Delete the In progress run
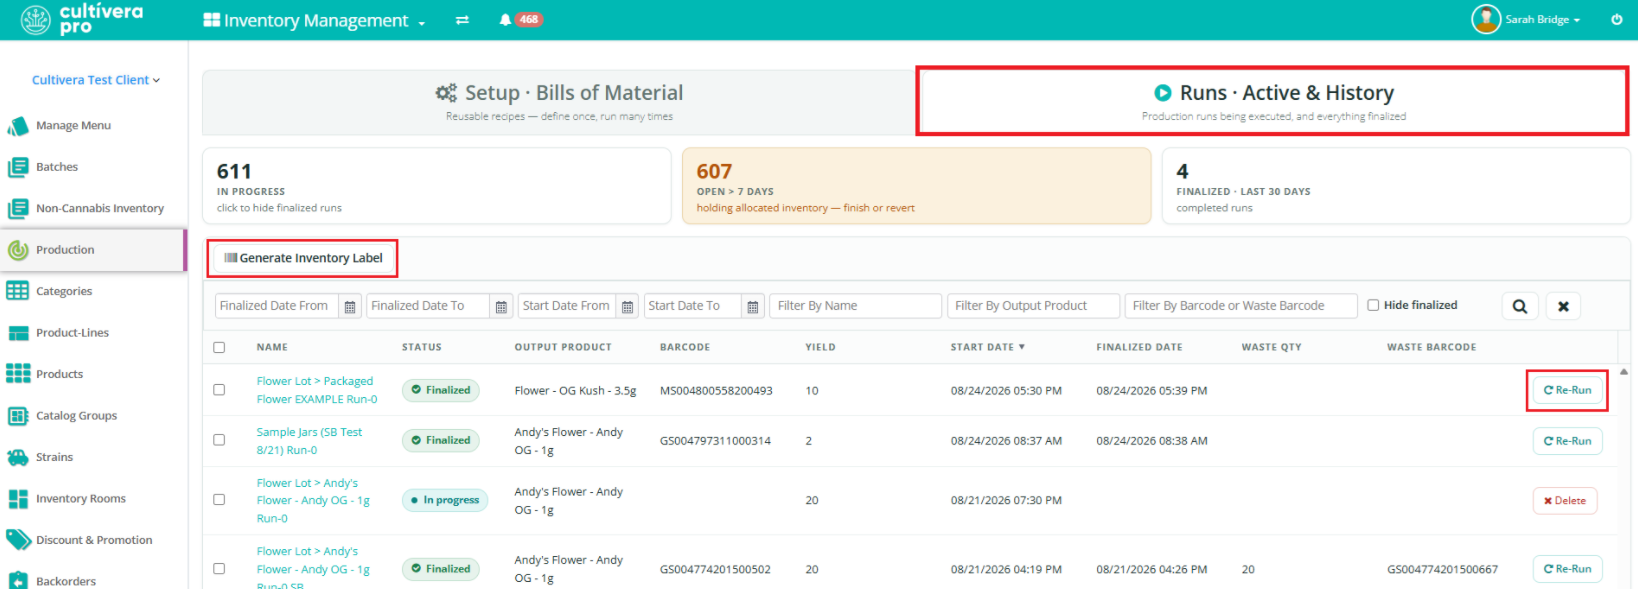The image size is (1638, 589). click(x=1565, y=501)
